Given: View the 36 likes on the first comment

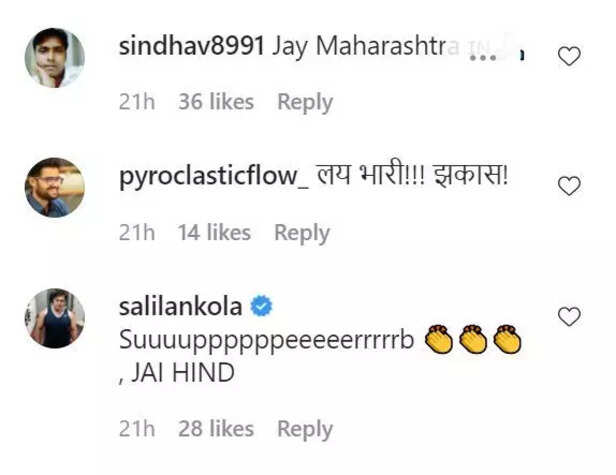Looking at the screenshot, I should 216,102.
